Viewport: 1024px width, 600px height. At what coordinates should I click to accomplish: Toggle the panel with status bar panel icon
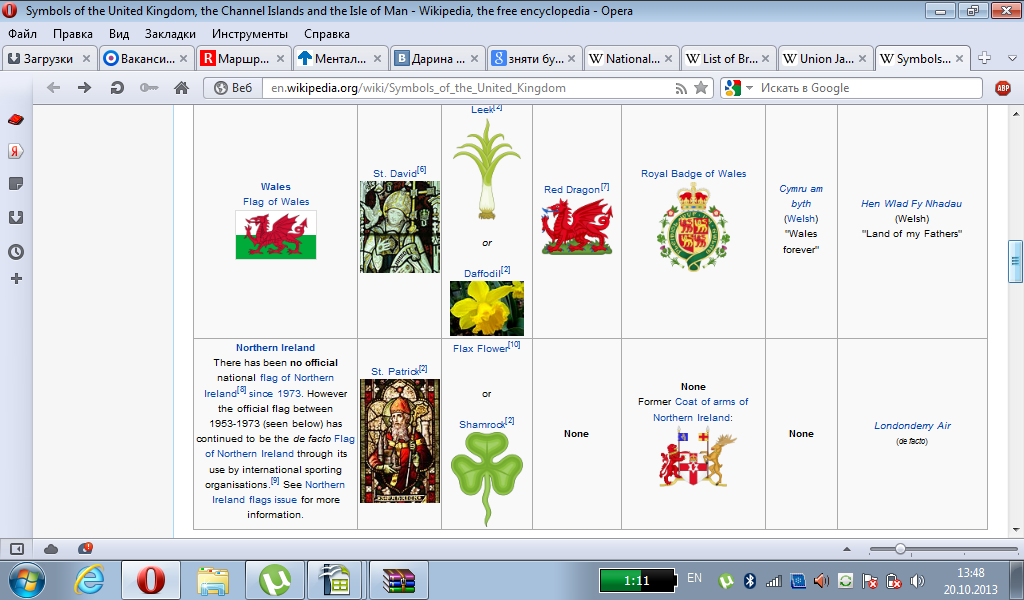(16, 549)
